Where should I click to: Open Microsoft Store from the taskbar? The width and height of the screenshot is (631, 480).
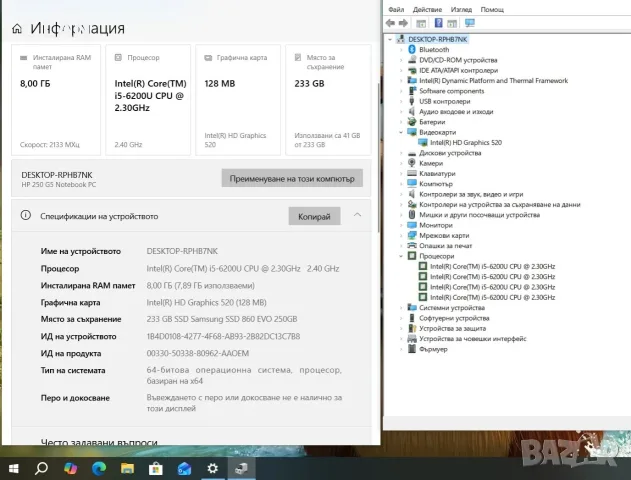[x=156, y=468]
